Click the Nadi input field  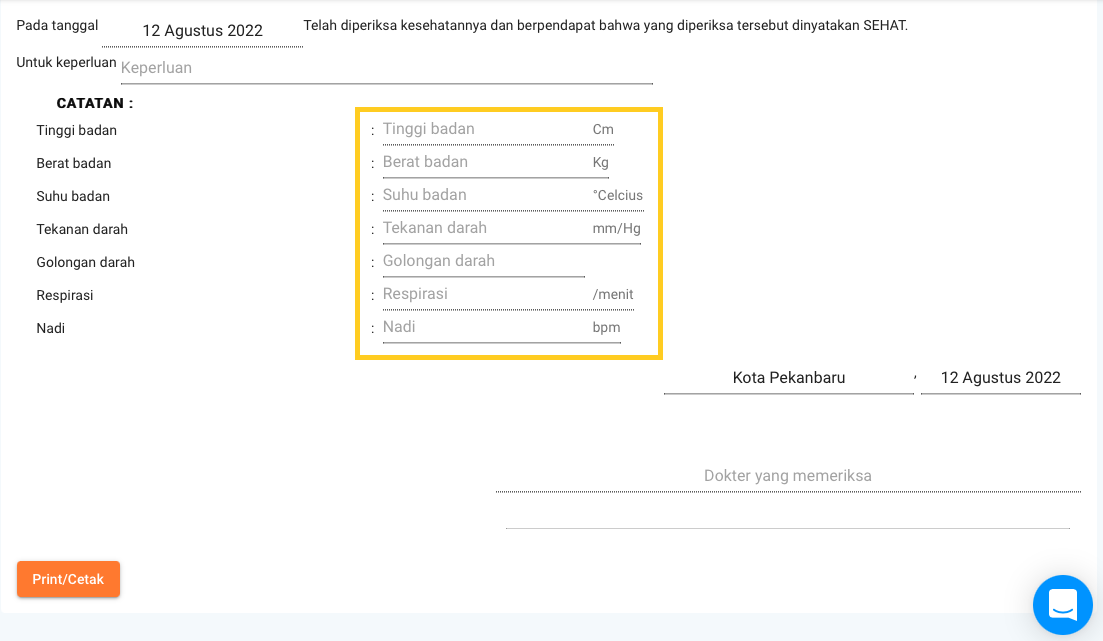tap(486, 328)
